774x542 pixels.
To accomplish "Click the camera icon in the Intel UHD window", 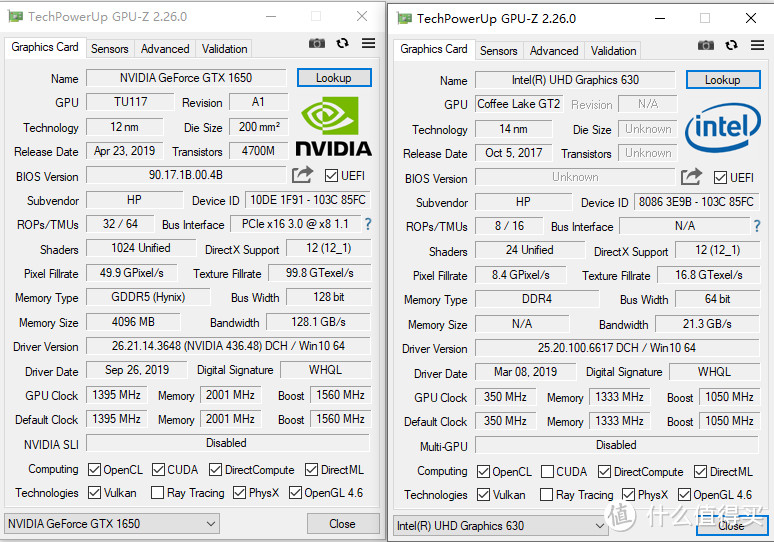I will pyautogui.click(x=706, y=45).
